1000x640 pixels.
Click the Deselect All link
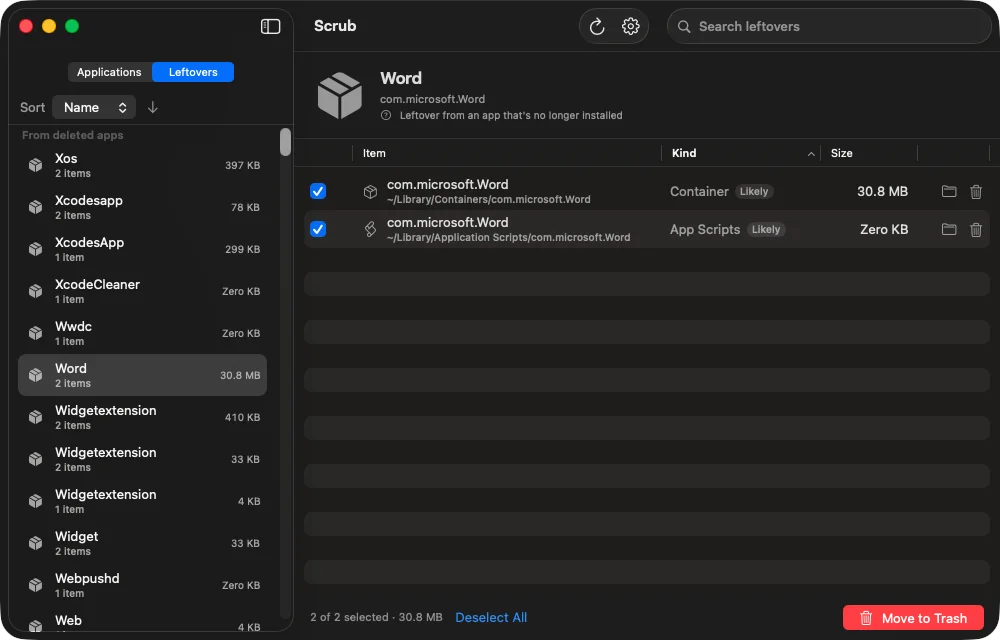[x=491, y=617]
